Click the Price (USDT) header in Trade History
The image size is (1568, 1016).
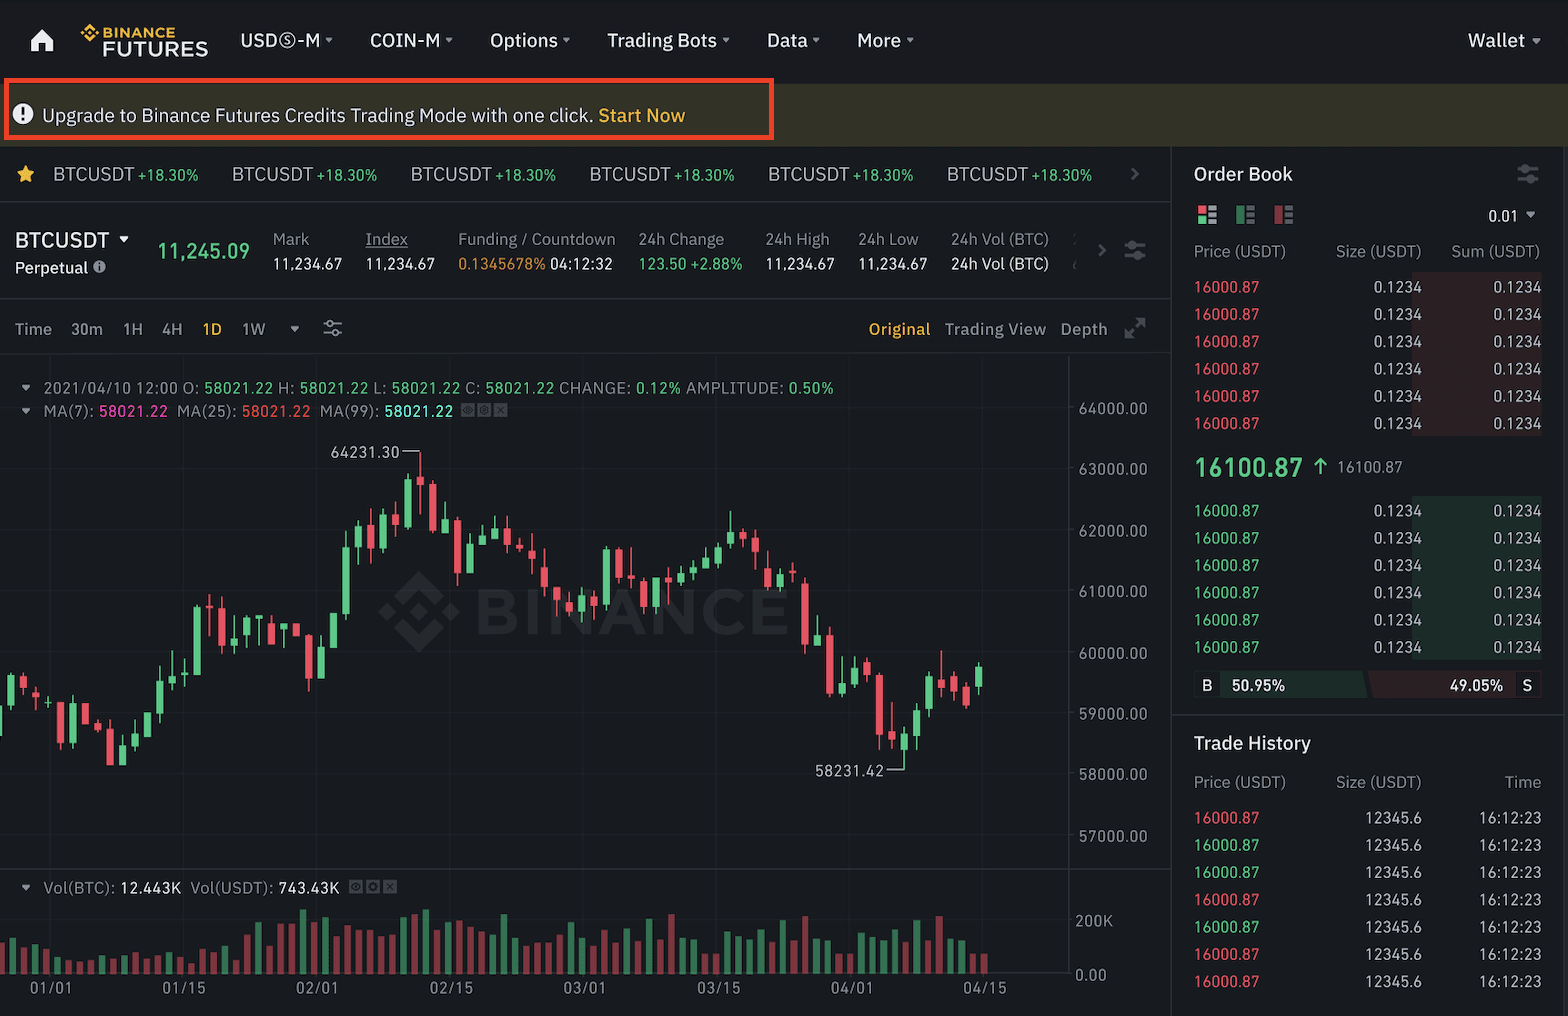click(1240, 782)
